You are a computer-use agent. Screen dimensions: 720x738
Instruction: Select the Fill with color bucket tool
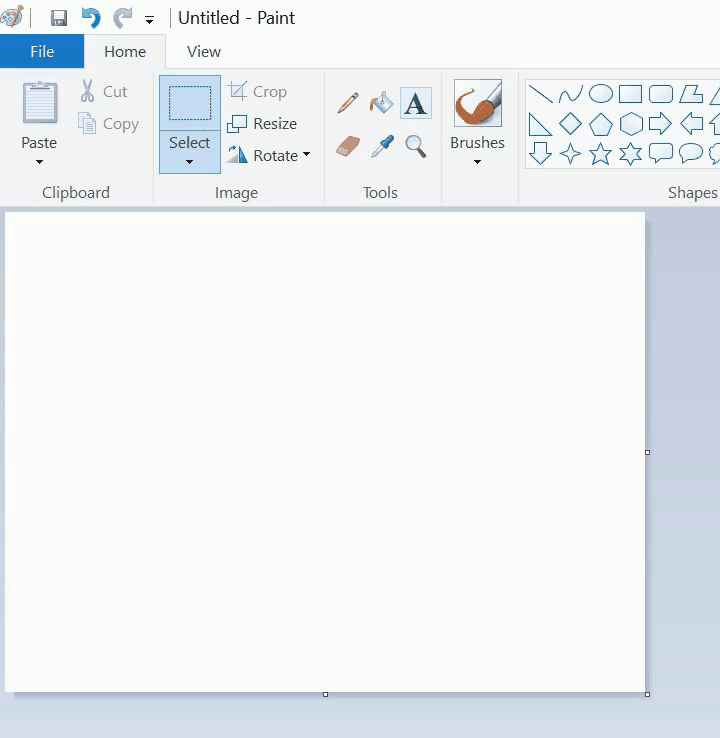381,103
